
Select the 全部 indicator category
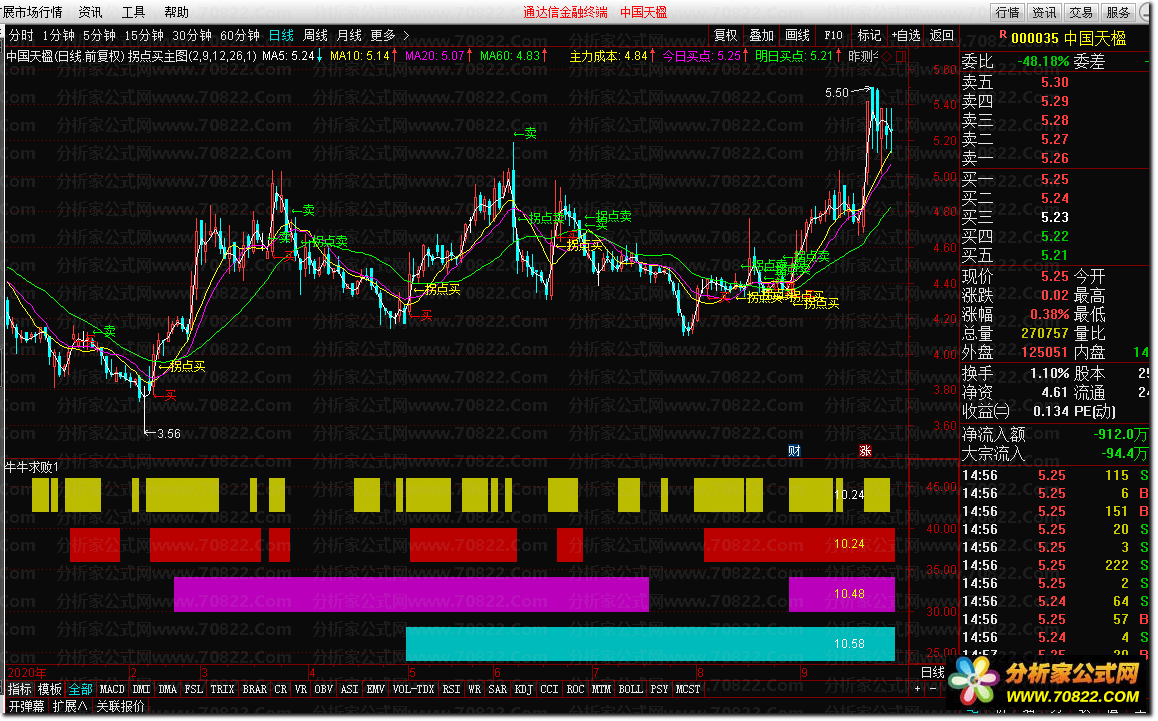(80, 689)
